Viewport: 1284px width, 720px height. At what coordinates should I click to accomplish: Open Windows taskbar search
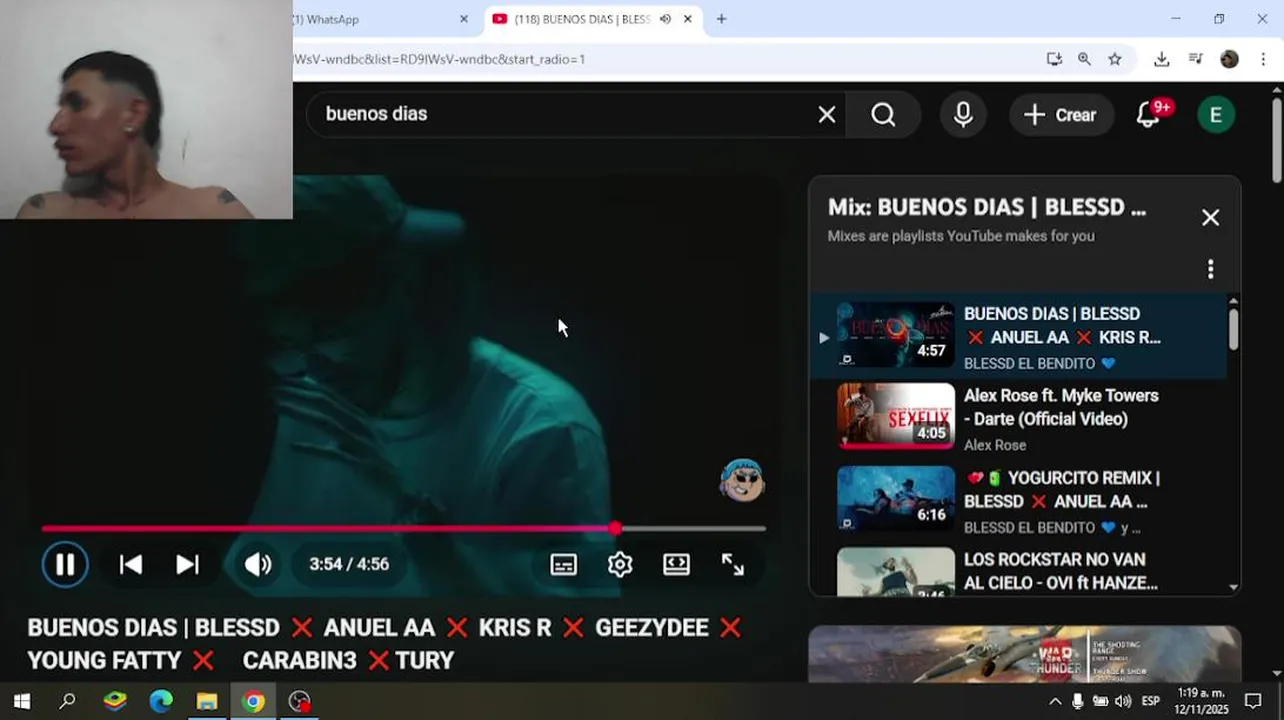[67, 701]
